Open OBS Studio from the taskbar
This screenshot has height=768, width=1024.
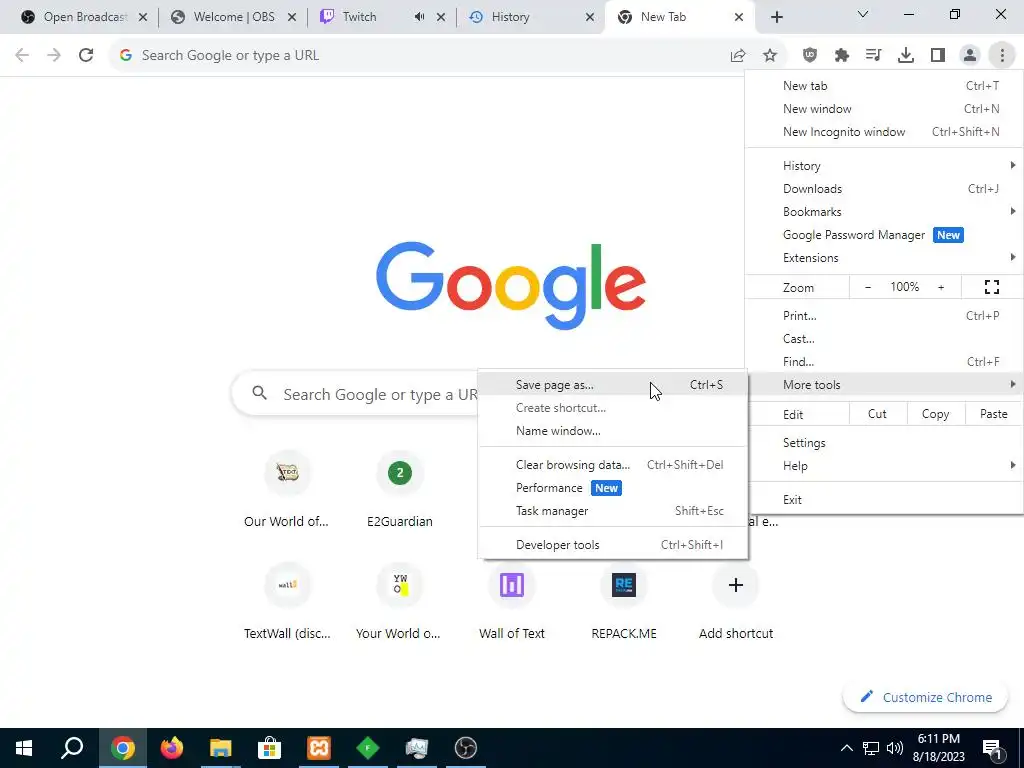click(466, 748)
